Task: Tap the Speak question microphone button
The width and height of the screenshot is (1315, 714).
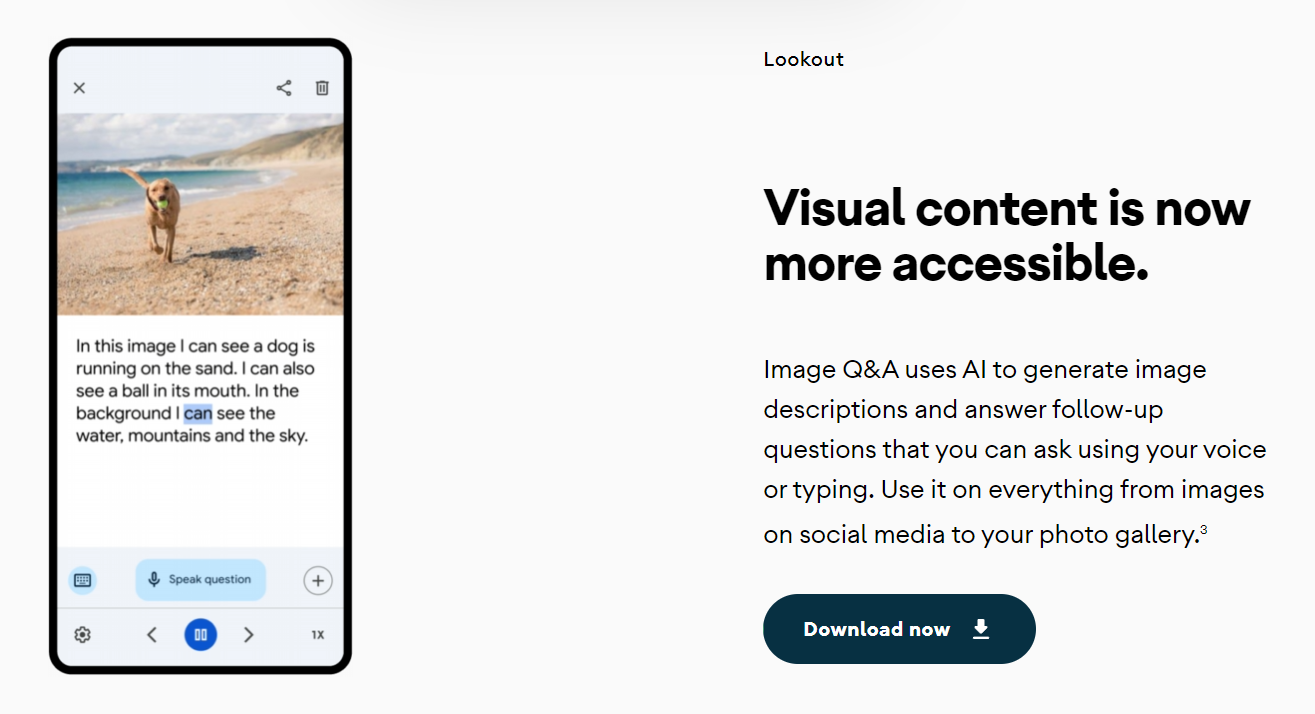Action: [x=201, y=580]
